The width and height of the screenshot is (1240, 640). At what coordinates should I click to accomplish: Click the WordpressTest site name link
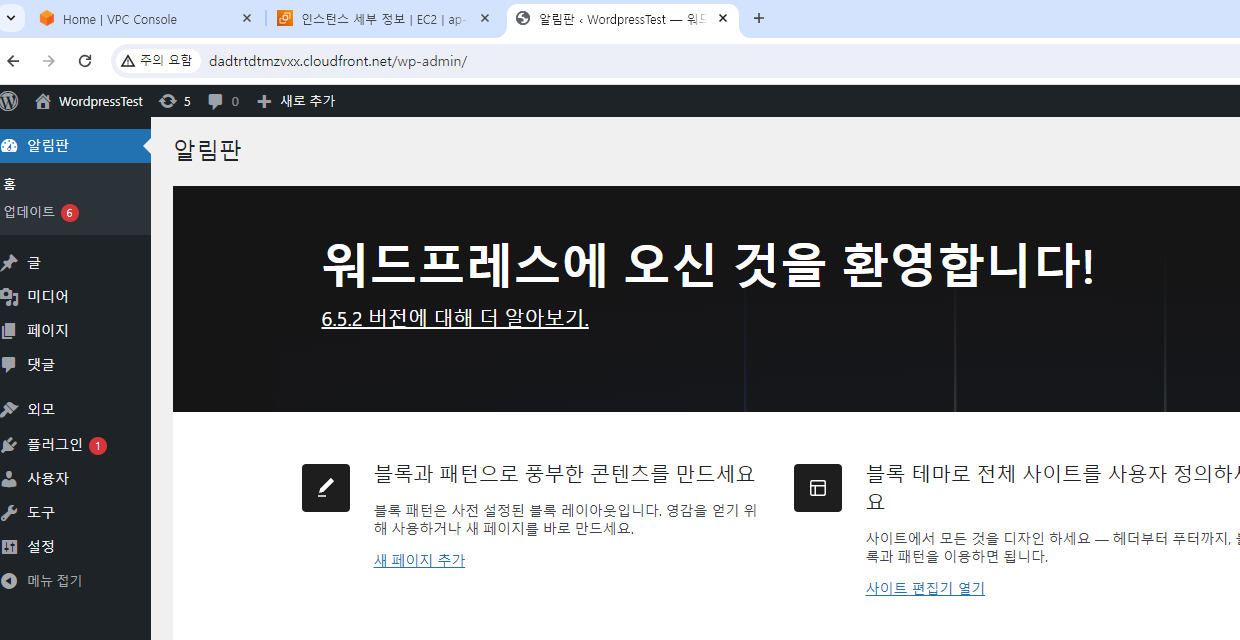[101, 101]
